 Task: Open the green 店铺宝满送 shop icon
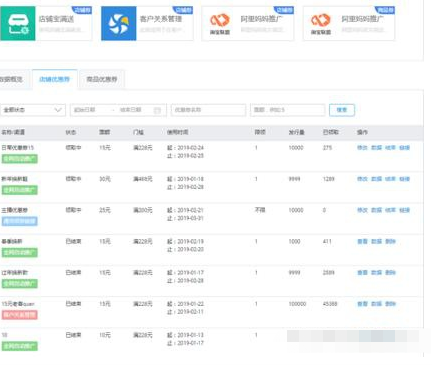point(18,23)
